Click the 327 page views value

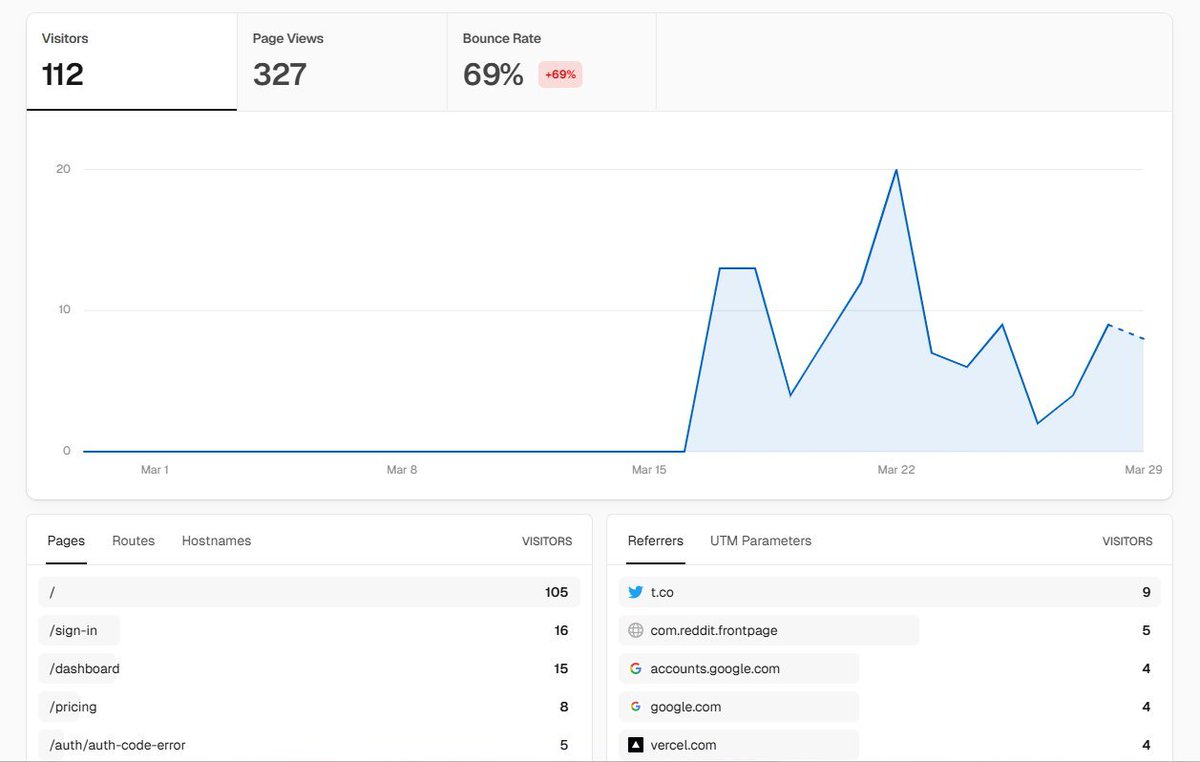(x=280, y=75)
